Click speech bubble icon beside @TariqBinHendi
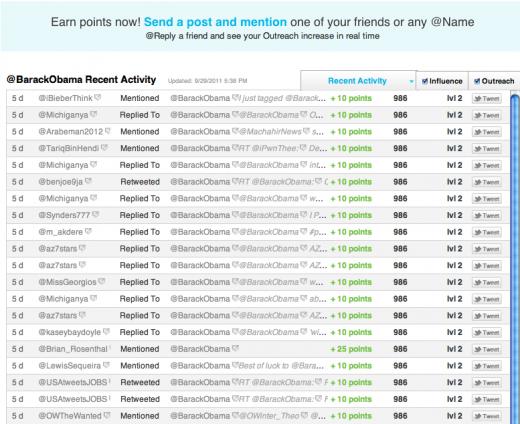 pos(104,147)
